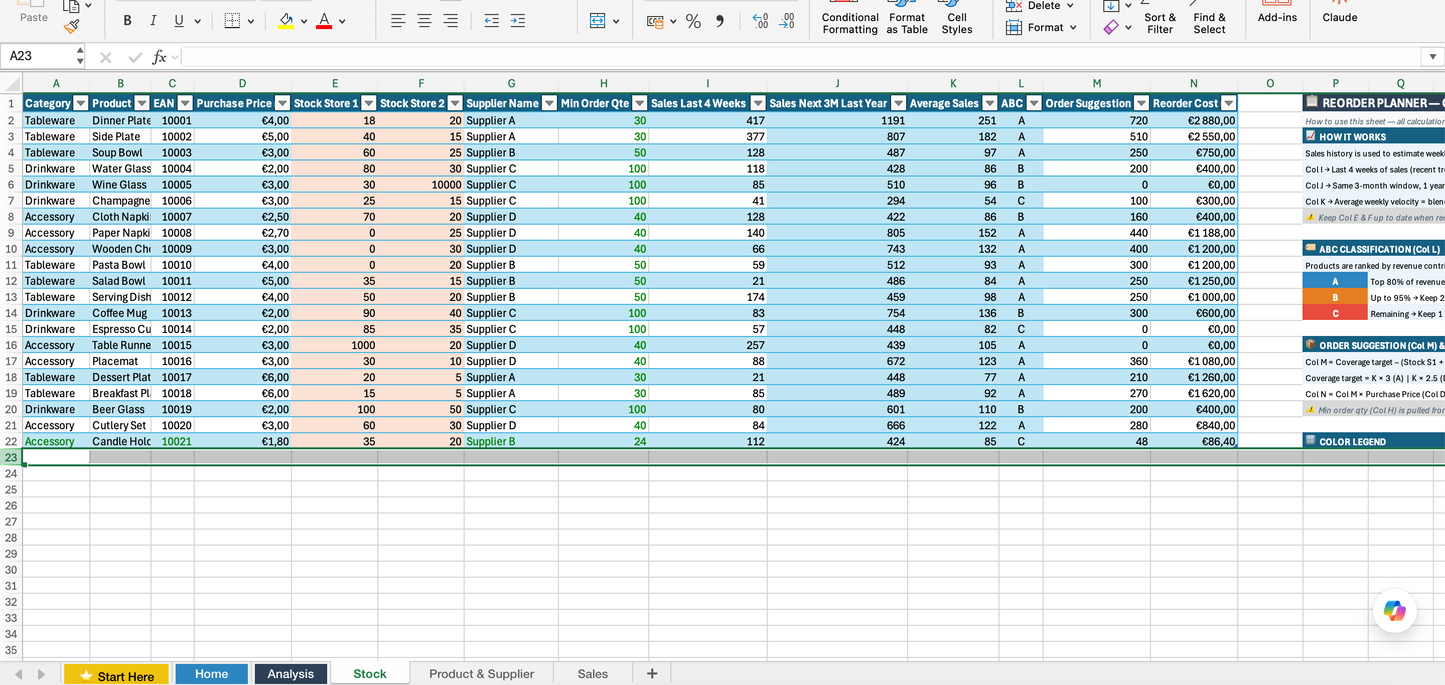Align text left
Screen dimensions: 1445x685
pyautogui.click(x=398, y=21)
